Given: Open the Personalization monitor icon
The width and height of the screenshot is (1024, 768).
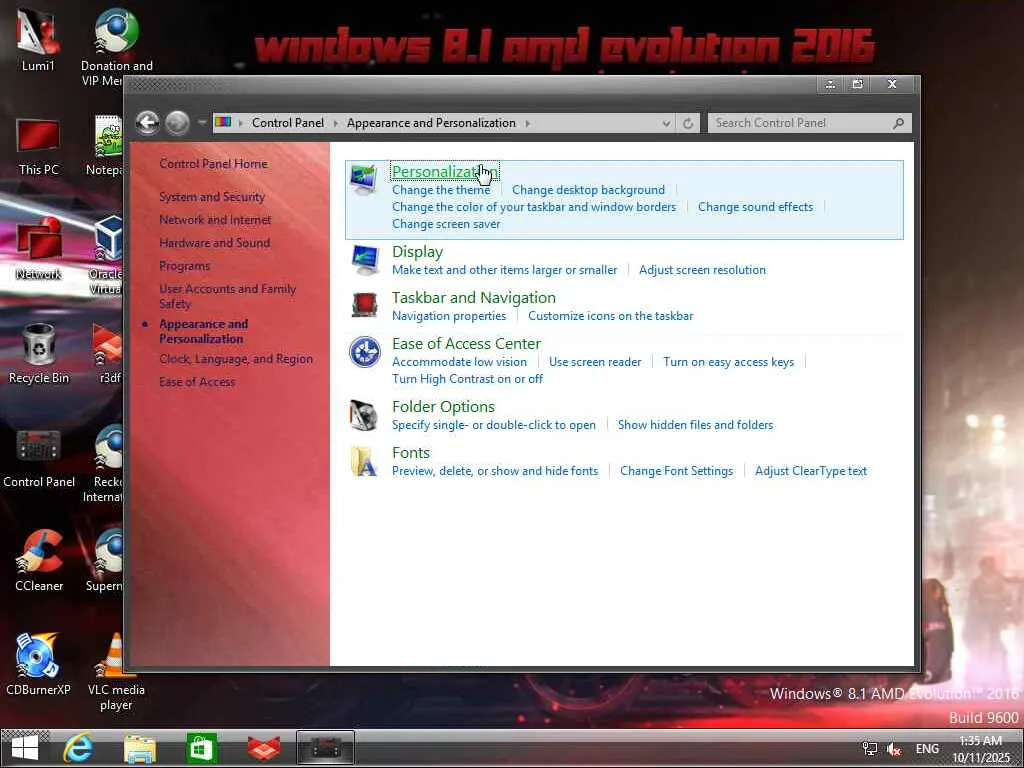Looking at the screenshot, I should click(364, 179).
